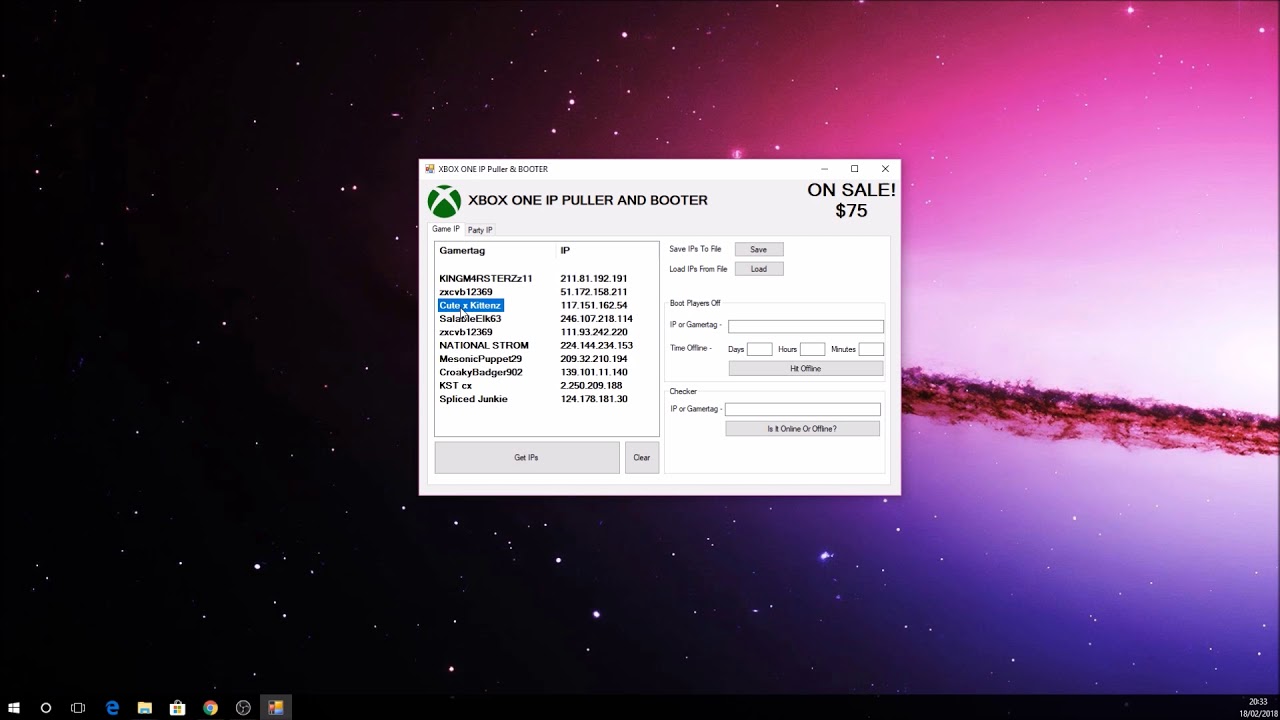Open File Explorer from the taskbar
The width and height of the screenshot is (1280, 720).
[x=144, y=708]
